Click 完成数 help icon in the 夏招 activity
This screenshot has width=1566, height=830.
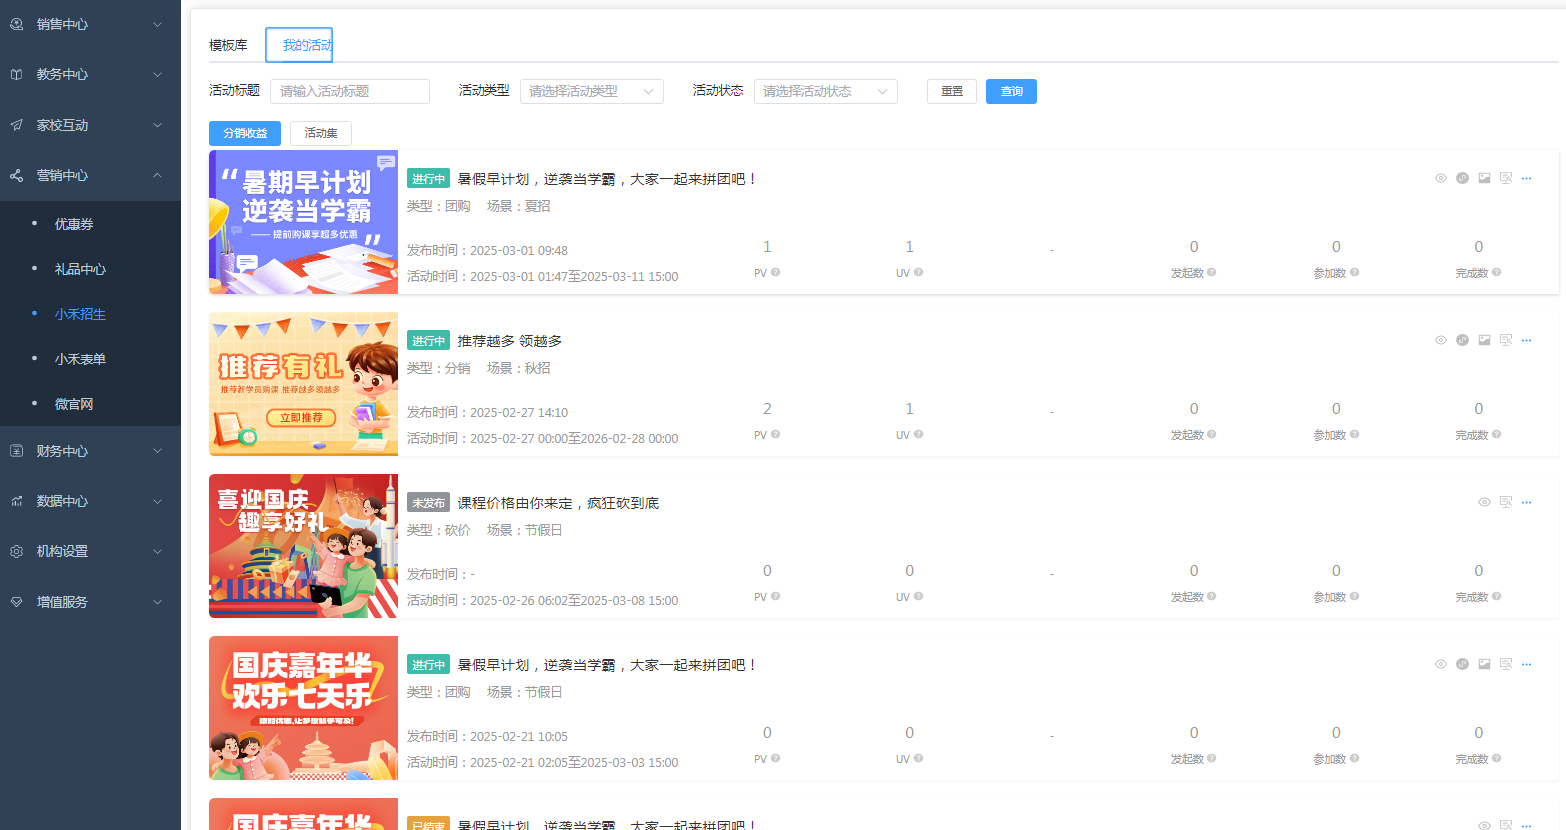click(x=1496, y=272)
